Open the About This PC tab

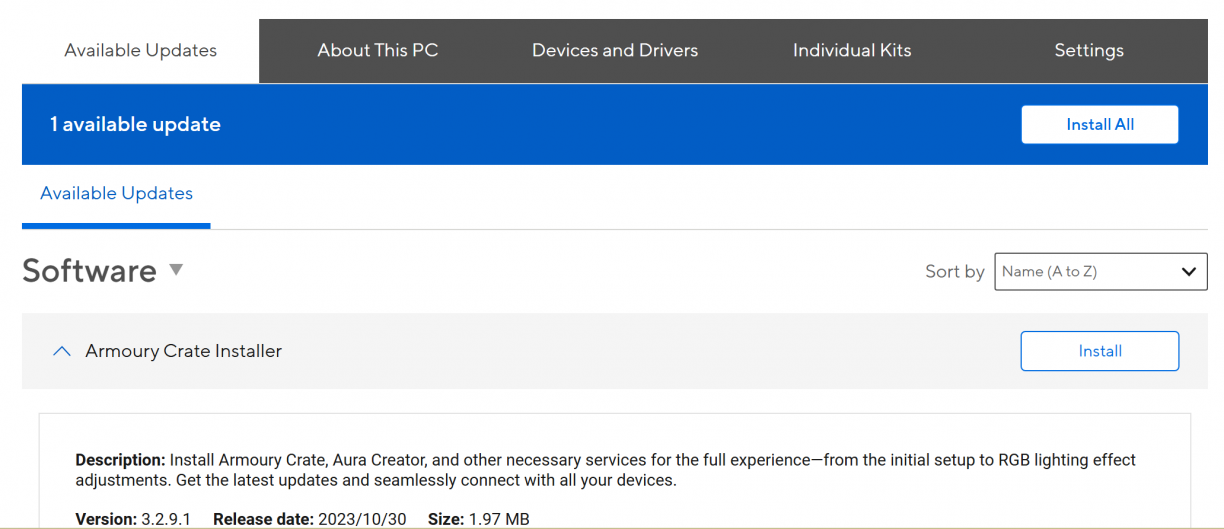377,50
